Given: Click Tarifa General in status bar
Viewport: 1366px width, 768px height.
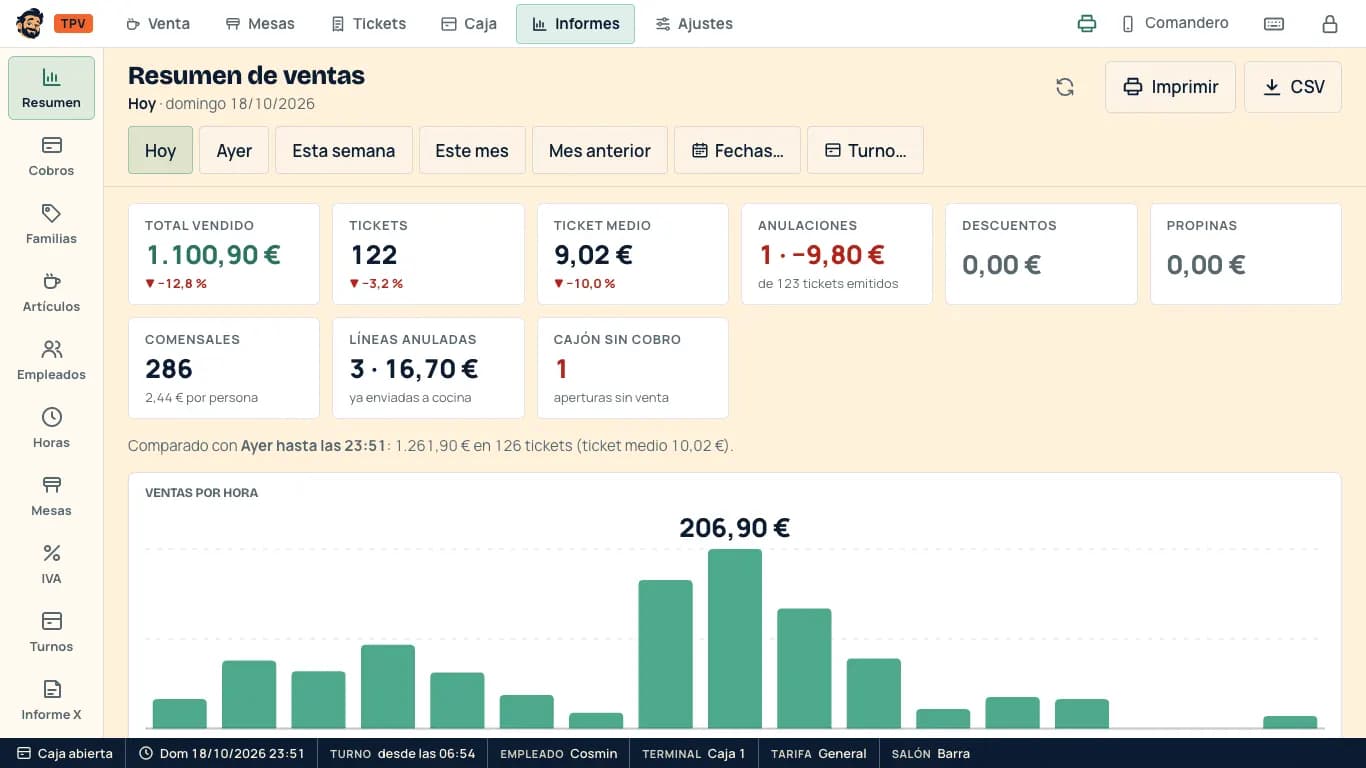Looking at the screenshot, I should click(819, 753).
